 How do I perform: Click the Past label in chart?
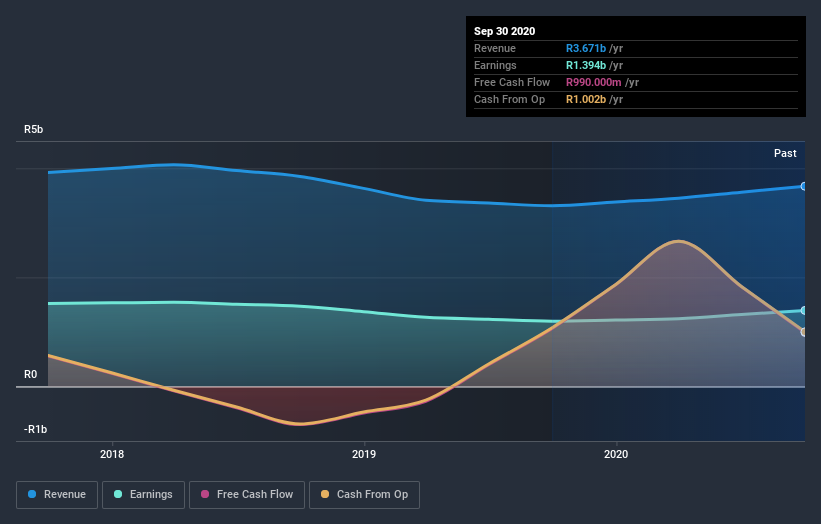coord(785,153)
